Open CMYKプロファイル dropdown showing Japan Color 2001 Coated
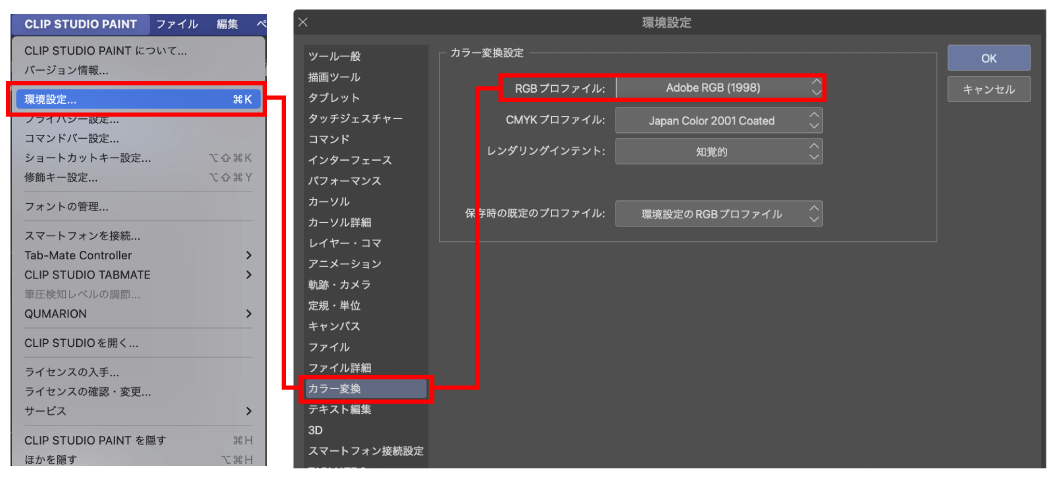 719,121
